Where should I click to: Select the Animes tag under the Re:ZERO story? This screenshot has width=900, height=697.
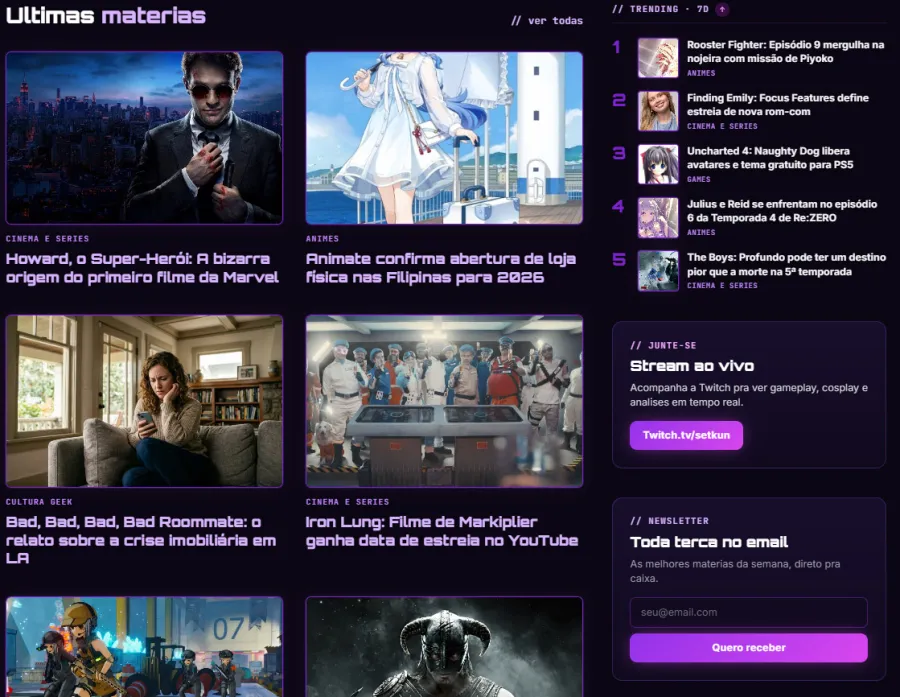coord(701,233)
